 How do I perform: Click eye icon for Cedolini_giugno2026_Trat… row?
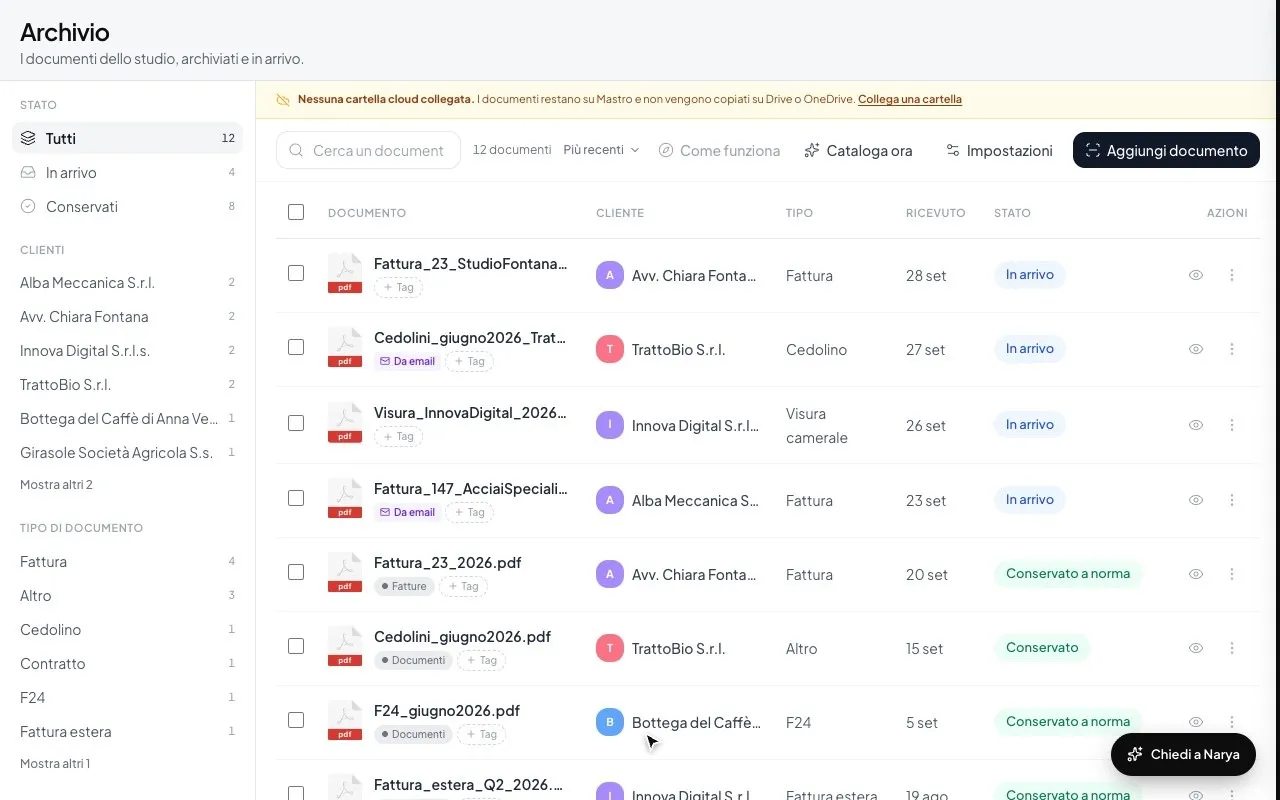coord(1195,349)
